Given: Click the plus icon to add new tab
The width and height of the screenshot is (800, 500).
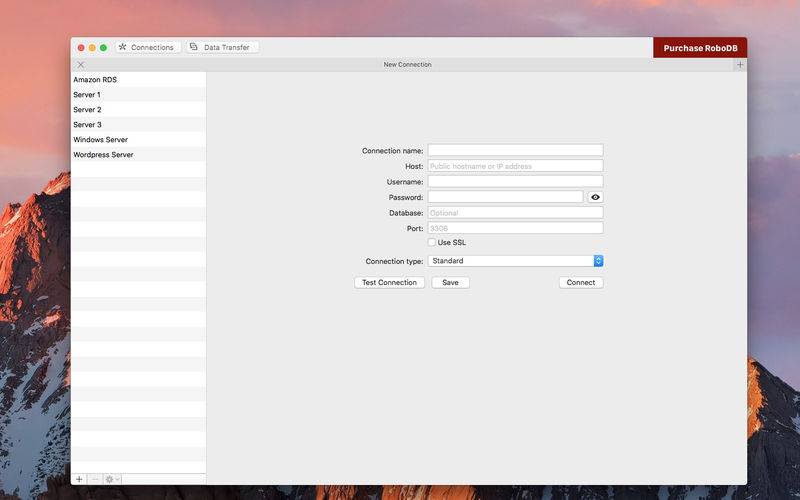Looking at the screenshot, I should [740, 64].
